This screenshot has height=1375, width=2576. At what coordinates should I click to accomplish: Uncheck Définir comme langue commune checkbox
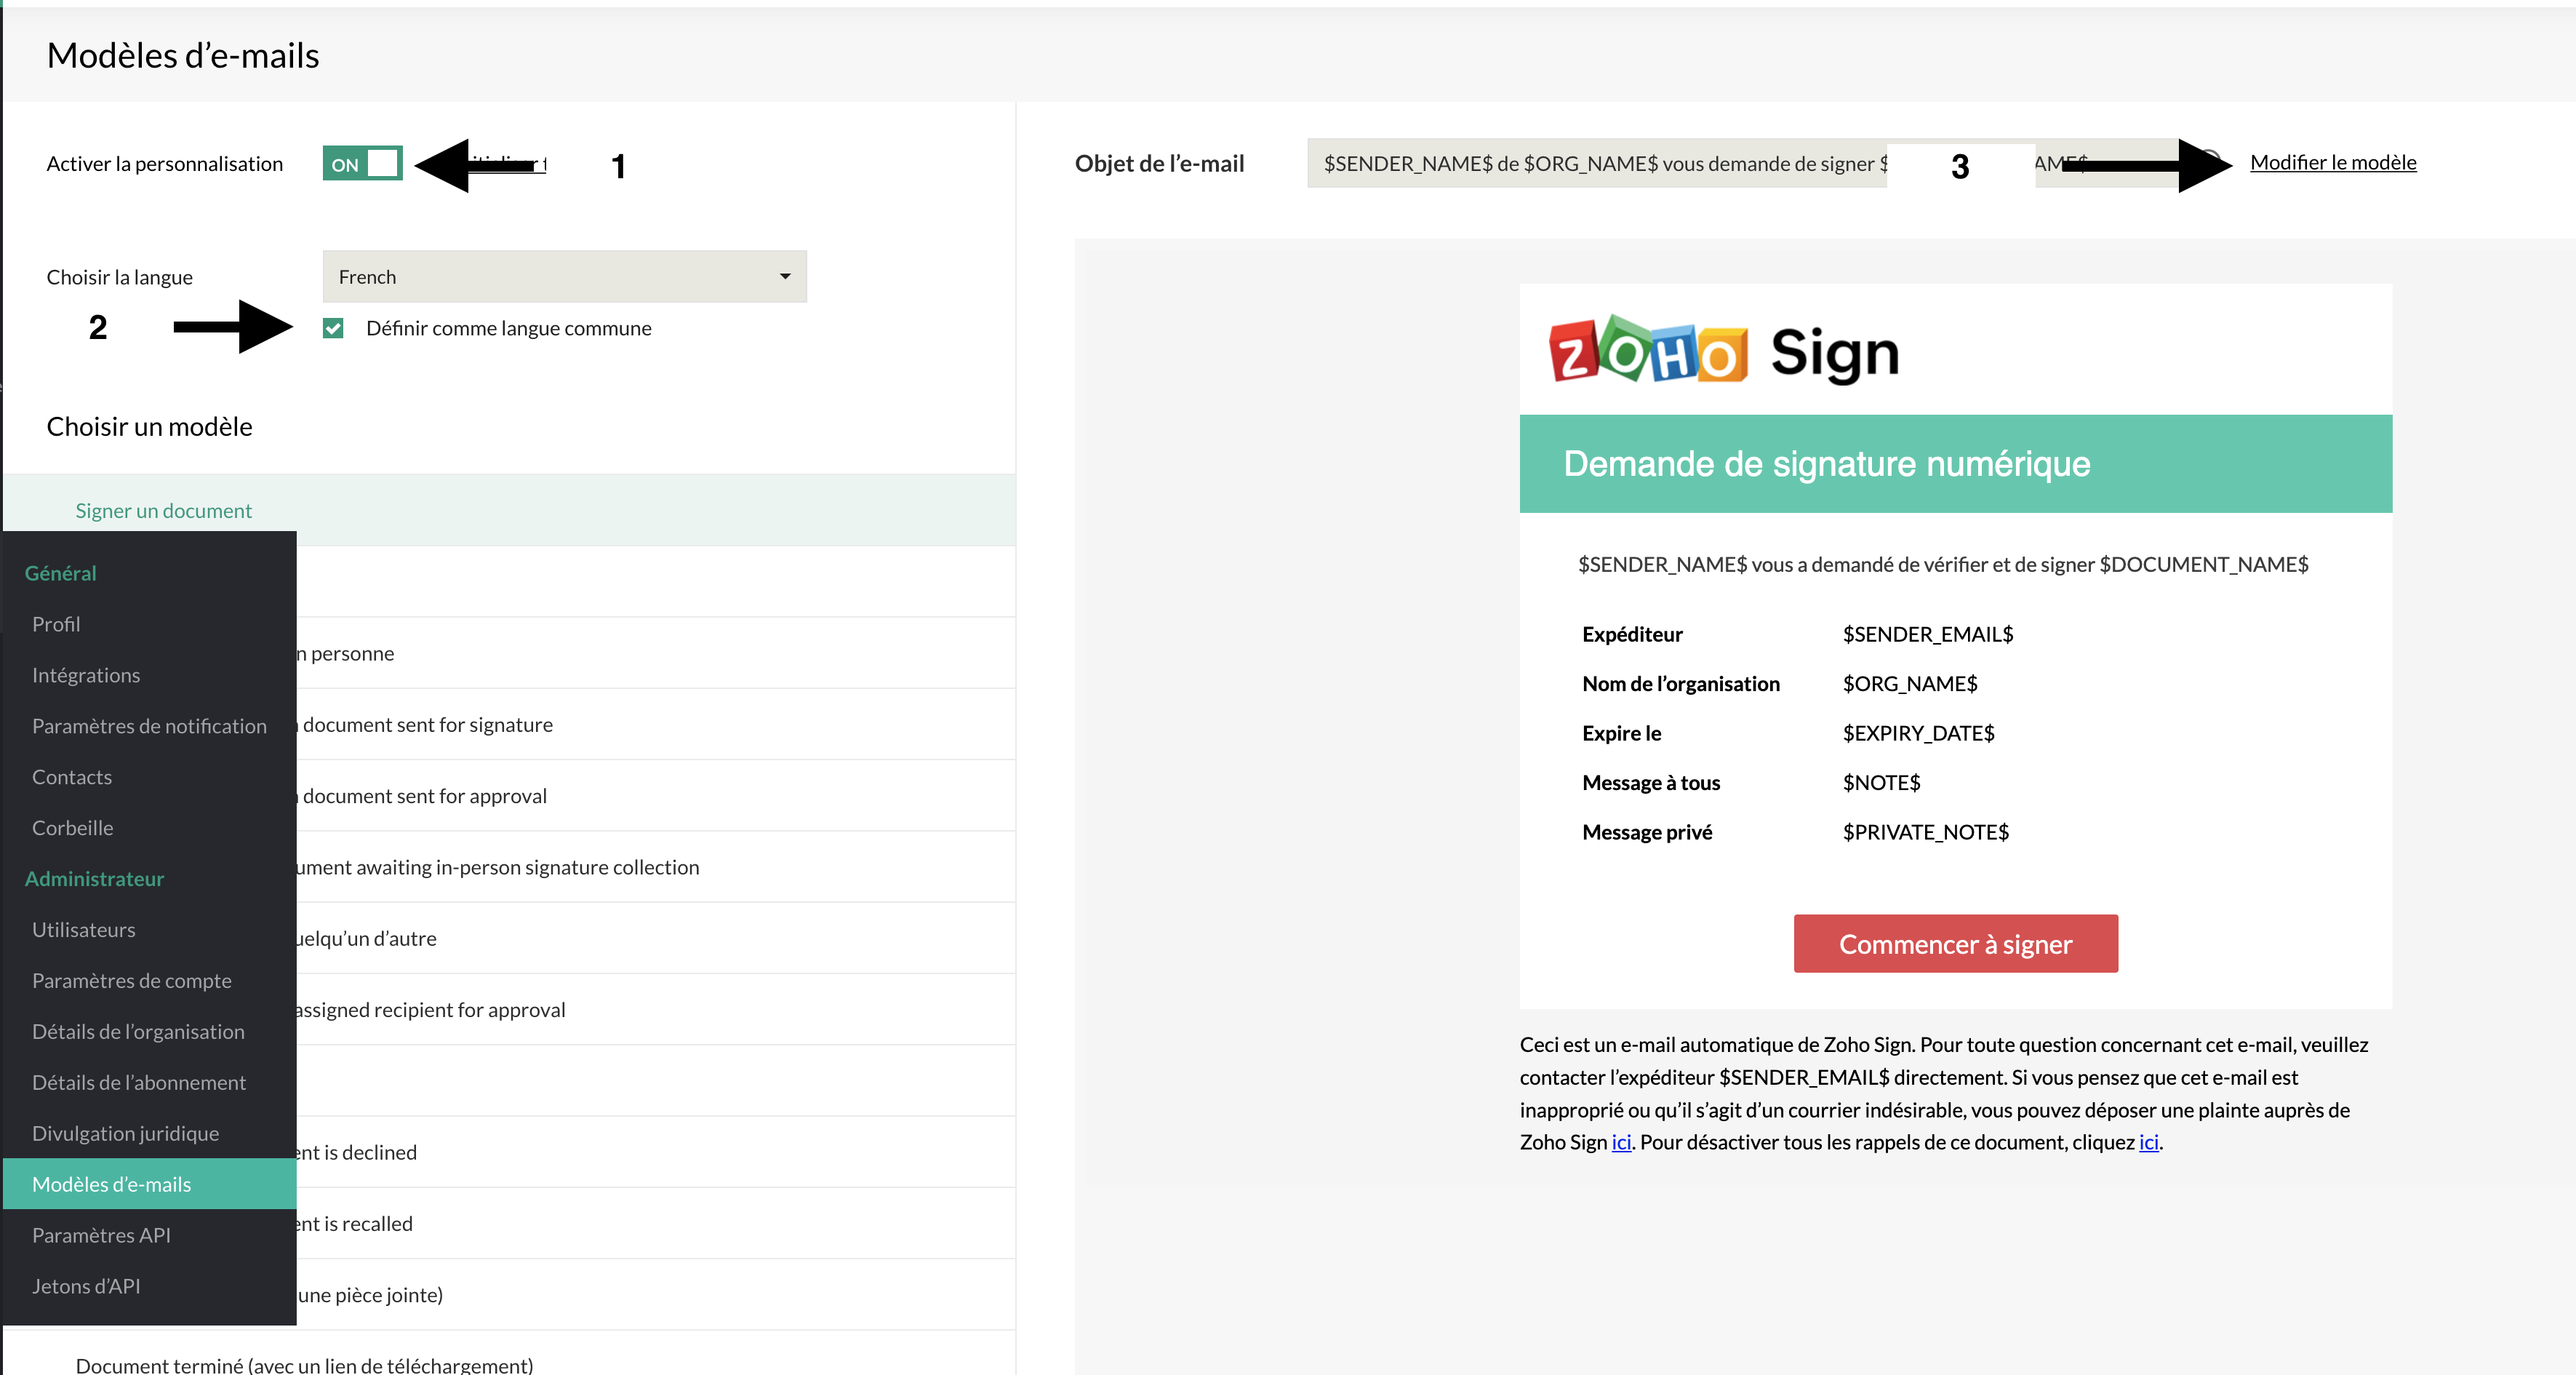pos(333,328)
